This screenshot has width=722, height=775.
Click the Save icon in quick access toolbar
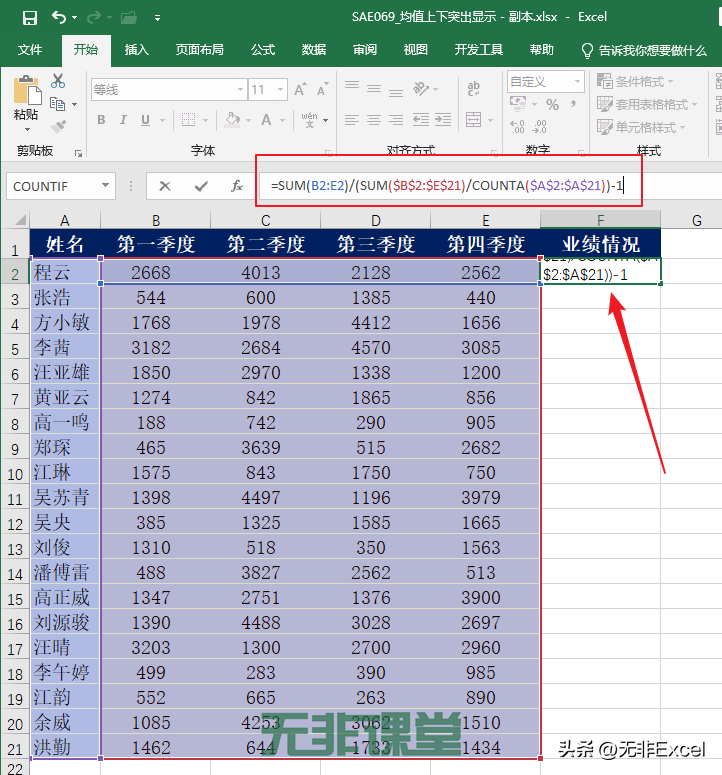(x=30, y=18)
